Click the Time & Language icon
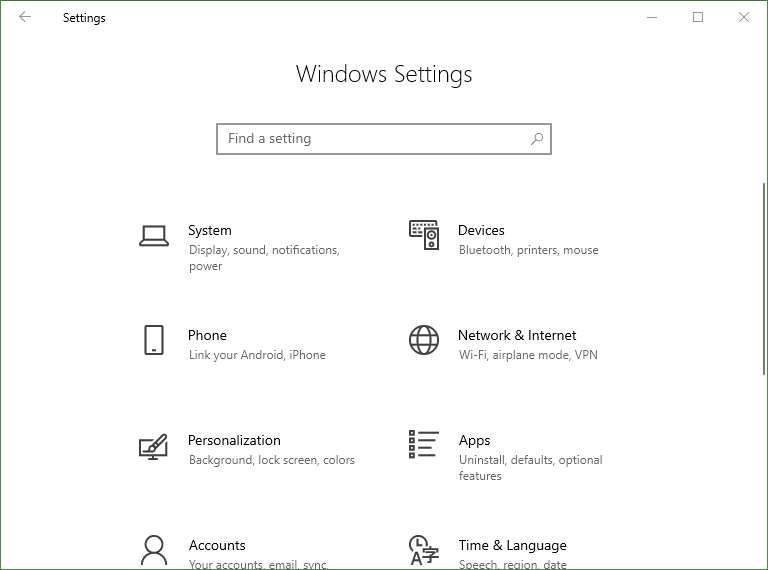The height and width of the screenshot is (570, 768). pyautogui.click(x=424, y=550)
